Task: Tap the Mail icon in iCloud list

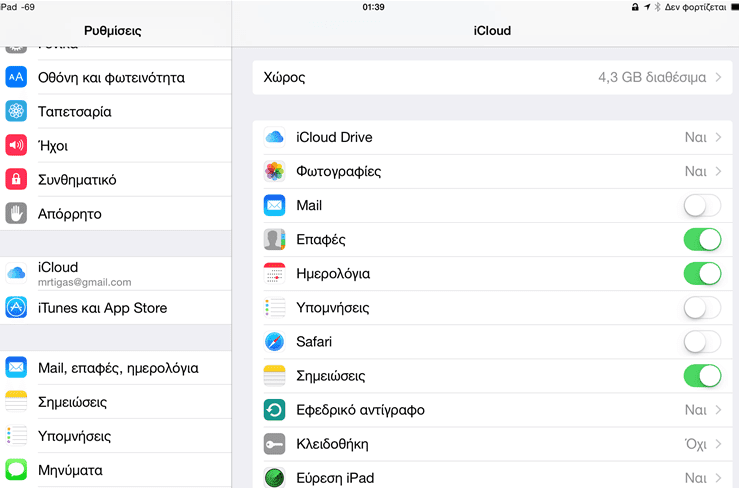Action: (274, 205)
